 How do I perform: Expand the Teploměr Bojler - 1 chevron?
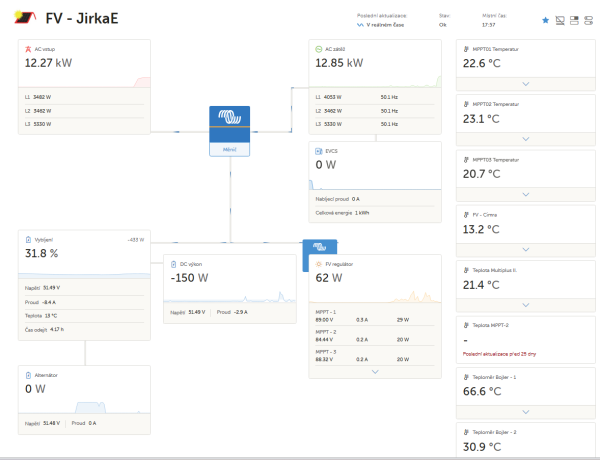(526, 412)
